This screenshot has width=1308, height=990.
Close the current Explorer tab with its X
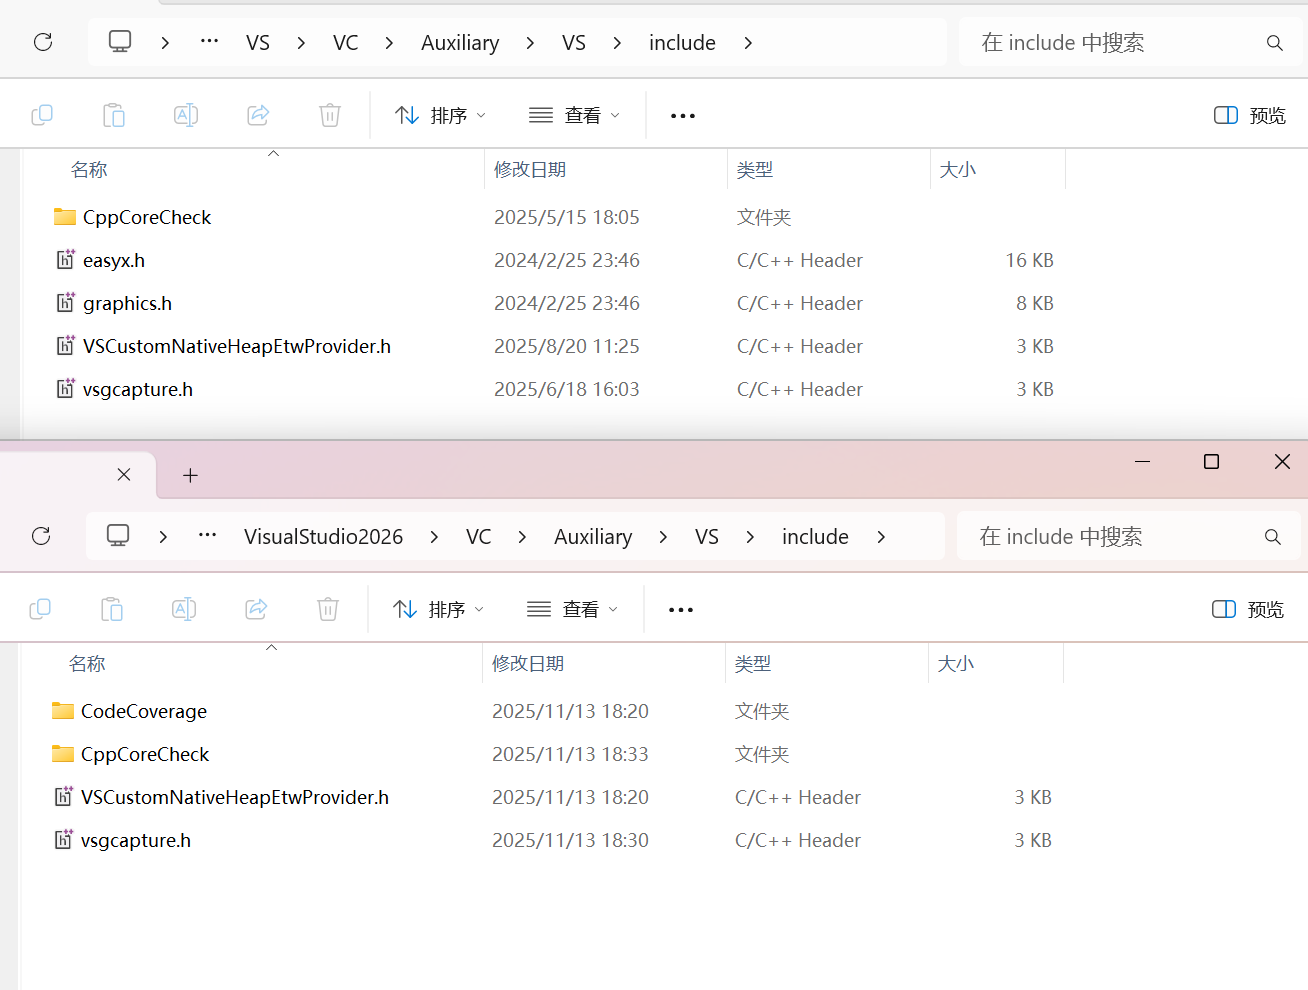123,475
